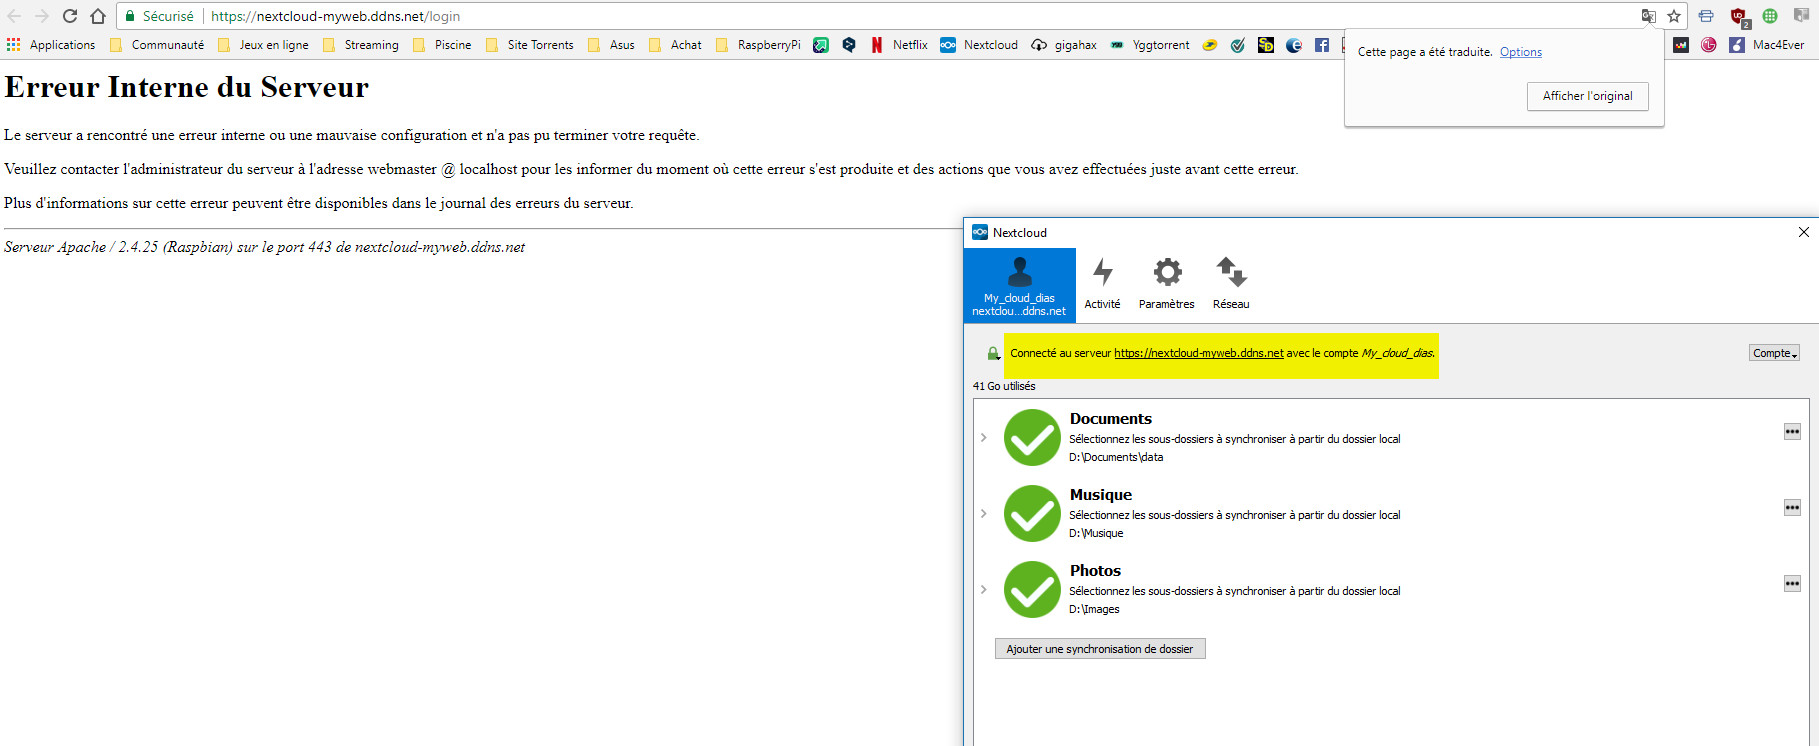Click the URL address bar field

pyautogui.click(x=900, y=16)
